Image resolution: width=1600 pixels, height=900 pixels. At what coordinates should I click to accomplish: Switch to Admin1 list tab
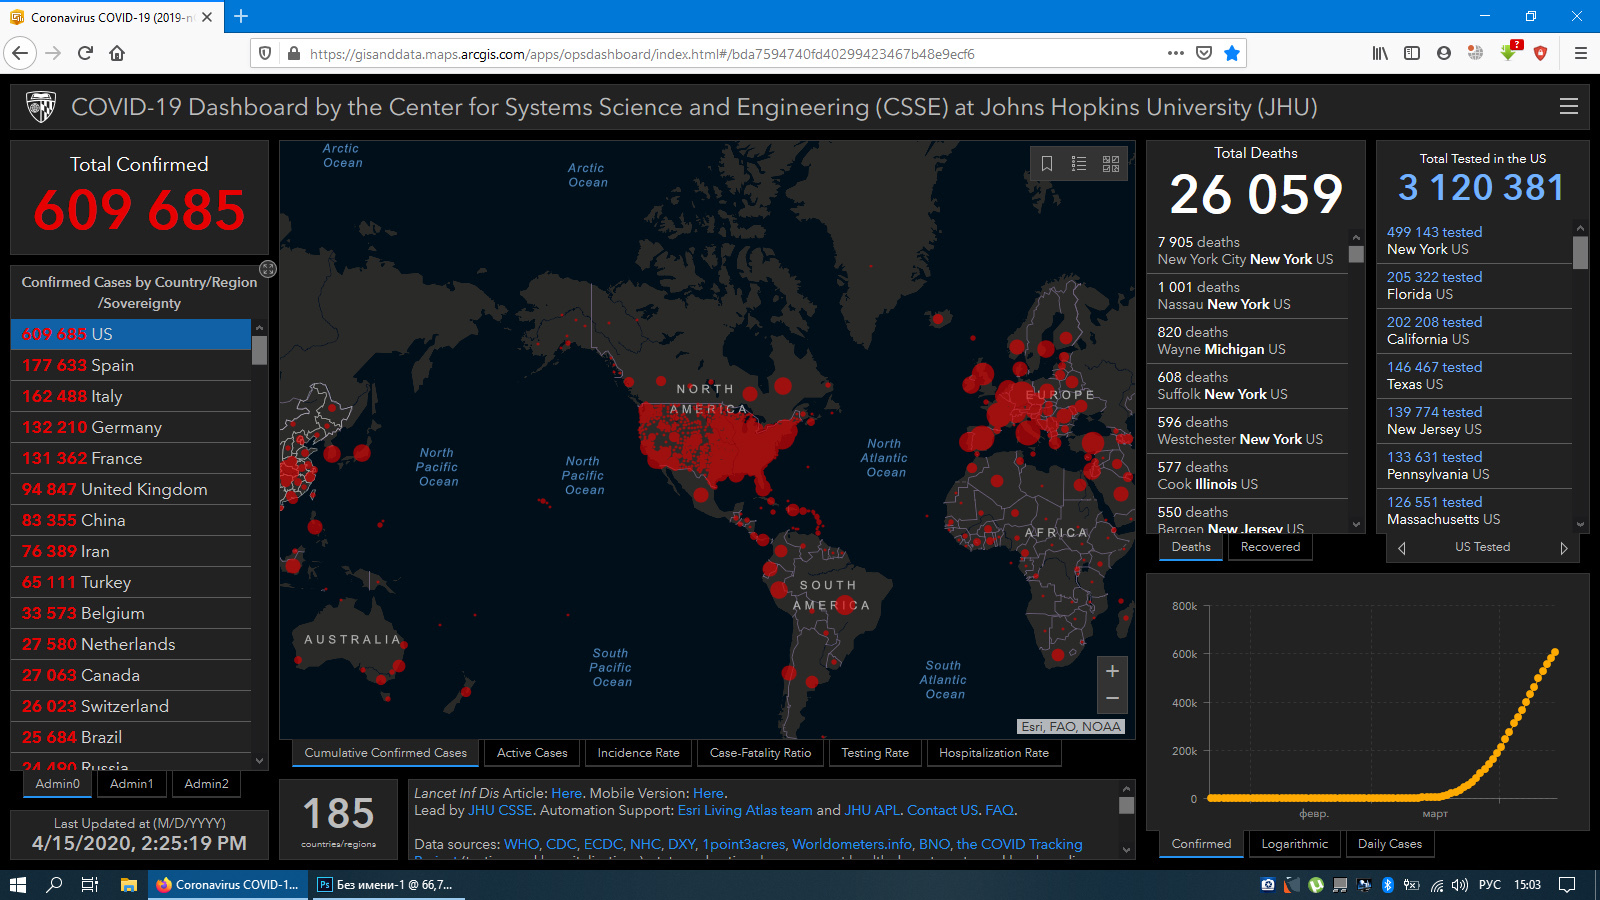pos(132,784)
